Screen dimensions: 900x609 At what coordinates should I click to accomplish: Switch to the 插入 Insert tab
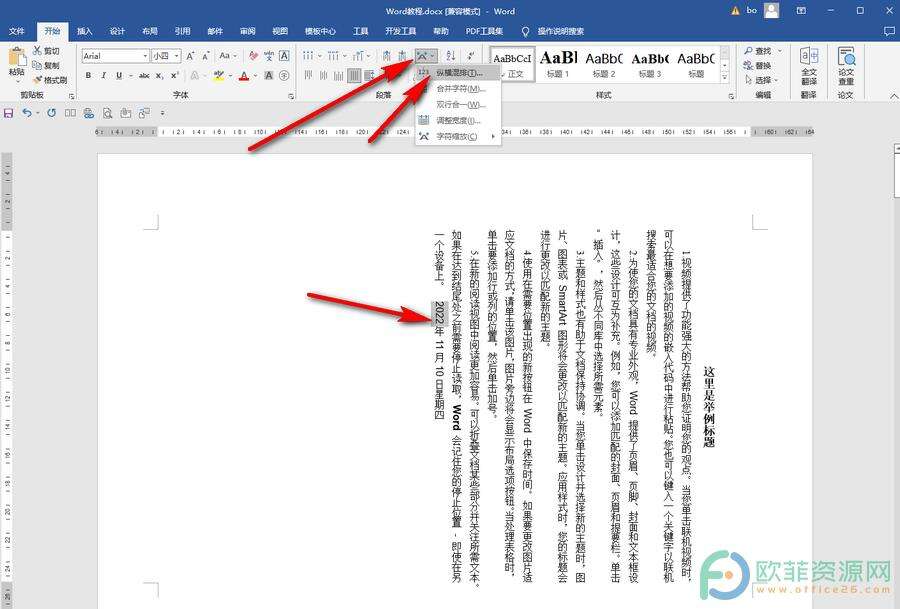click(84, 31)
